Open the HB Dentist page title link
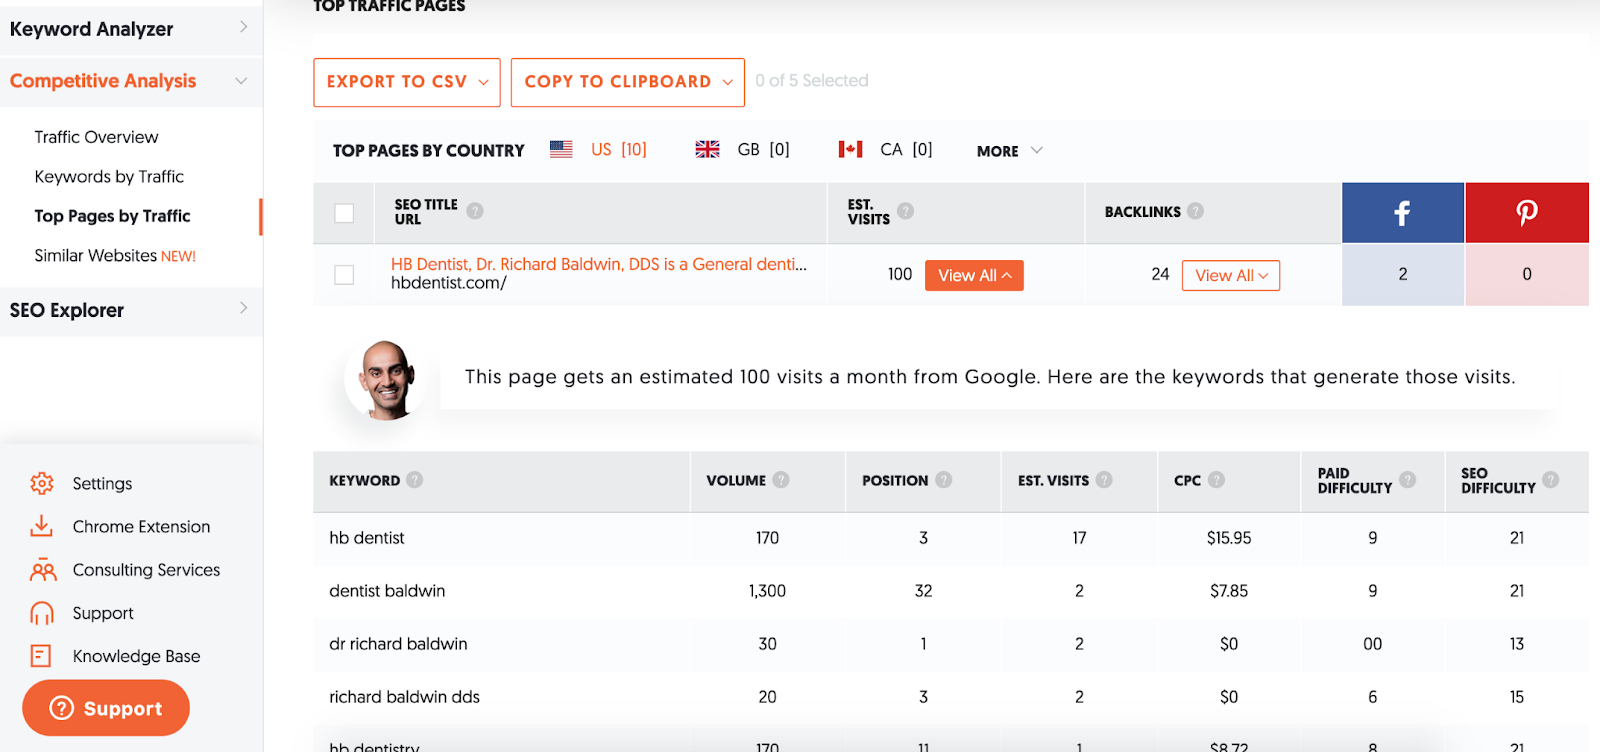This screenshot has height=752, width=1600. tap(598, 264)
